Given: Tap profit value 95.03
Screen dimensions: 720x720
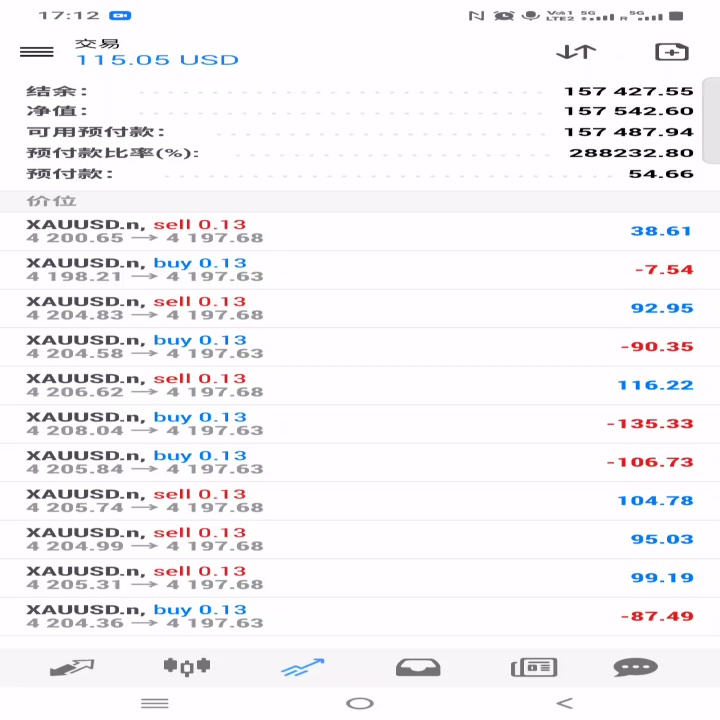Looking at the screenshot, I should tap(662, 540).
